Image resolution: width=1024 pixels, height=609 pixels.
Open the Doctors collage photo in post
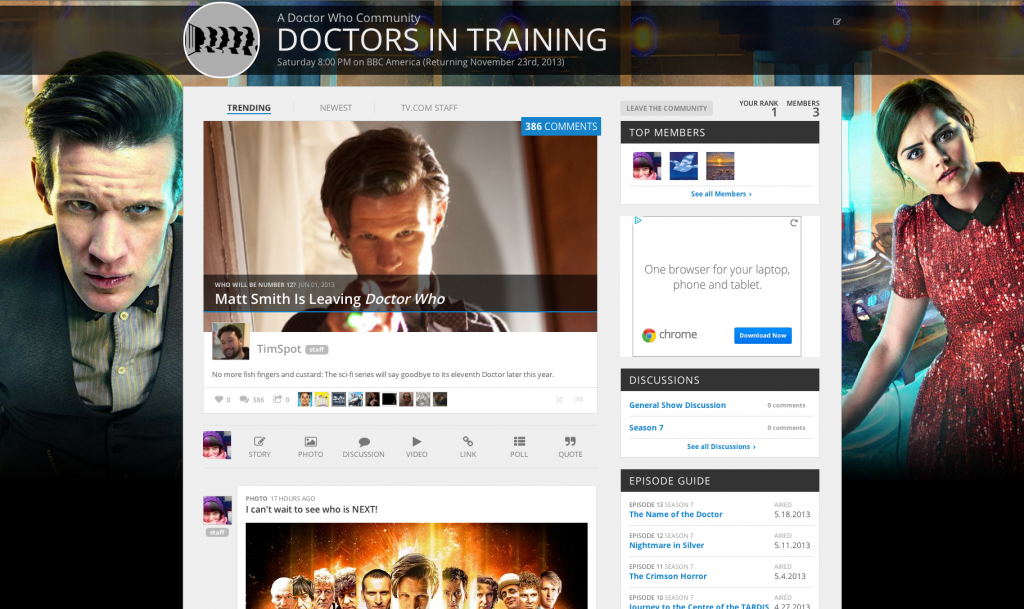click(x=417, y=566)
